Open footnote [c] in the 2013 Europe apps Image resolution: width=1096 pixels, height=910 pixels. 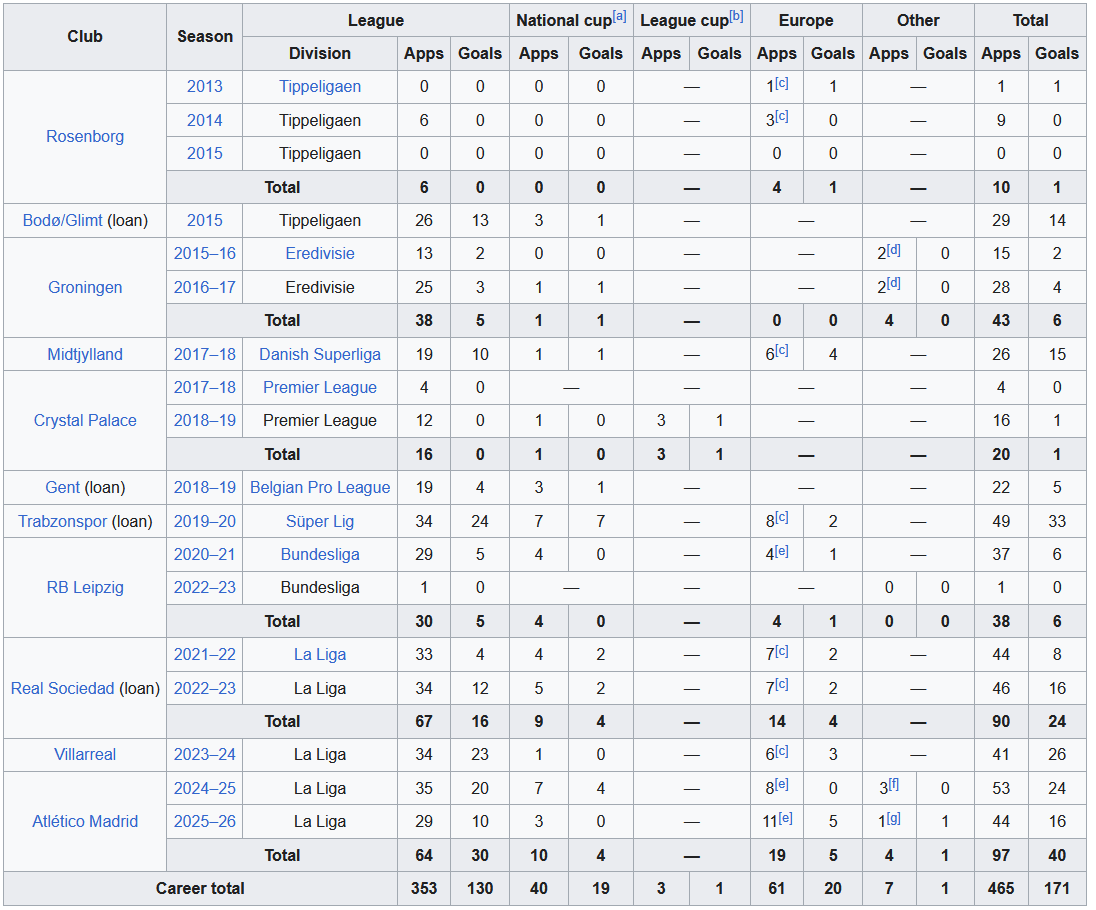pos(781,82)
